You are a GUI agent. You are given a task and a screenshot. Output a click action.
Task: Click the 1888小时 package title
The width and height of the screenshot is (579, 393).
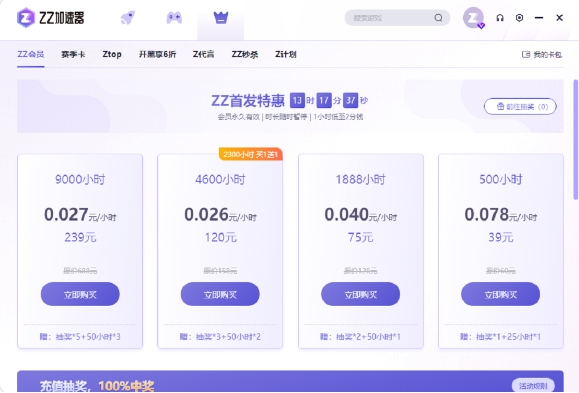pos(360,180)
